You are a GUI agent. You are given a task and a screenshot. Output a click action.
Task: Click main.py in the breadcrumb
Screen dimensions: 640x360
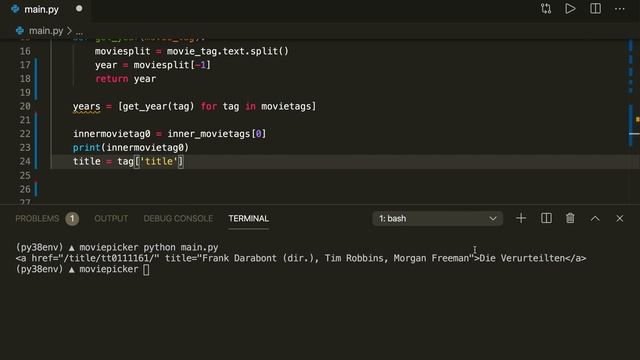point(46,31)
